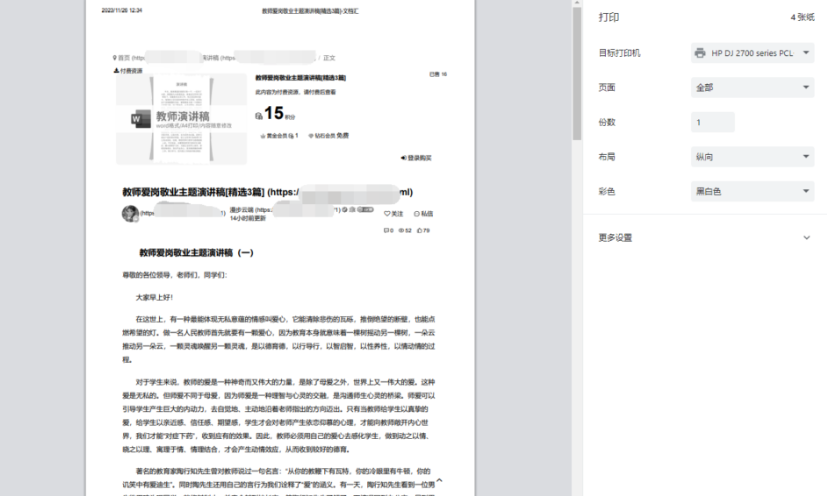Open the 布局 layout dropdown showing 纵向
This screenshot has height=496, width=827.
point(752,157)
